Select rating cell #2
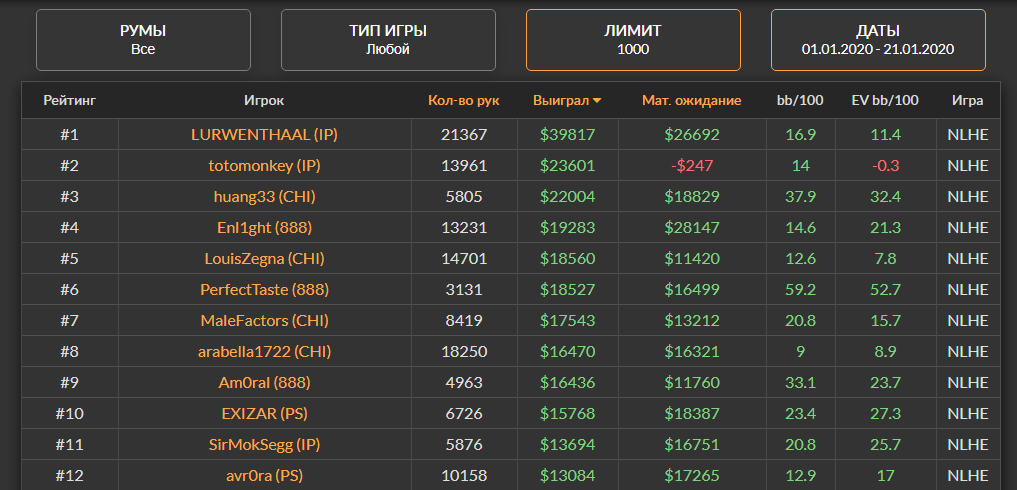The height and width of the screenshot is (490, 1017). (69, 165)
